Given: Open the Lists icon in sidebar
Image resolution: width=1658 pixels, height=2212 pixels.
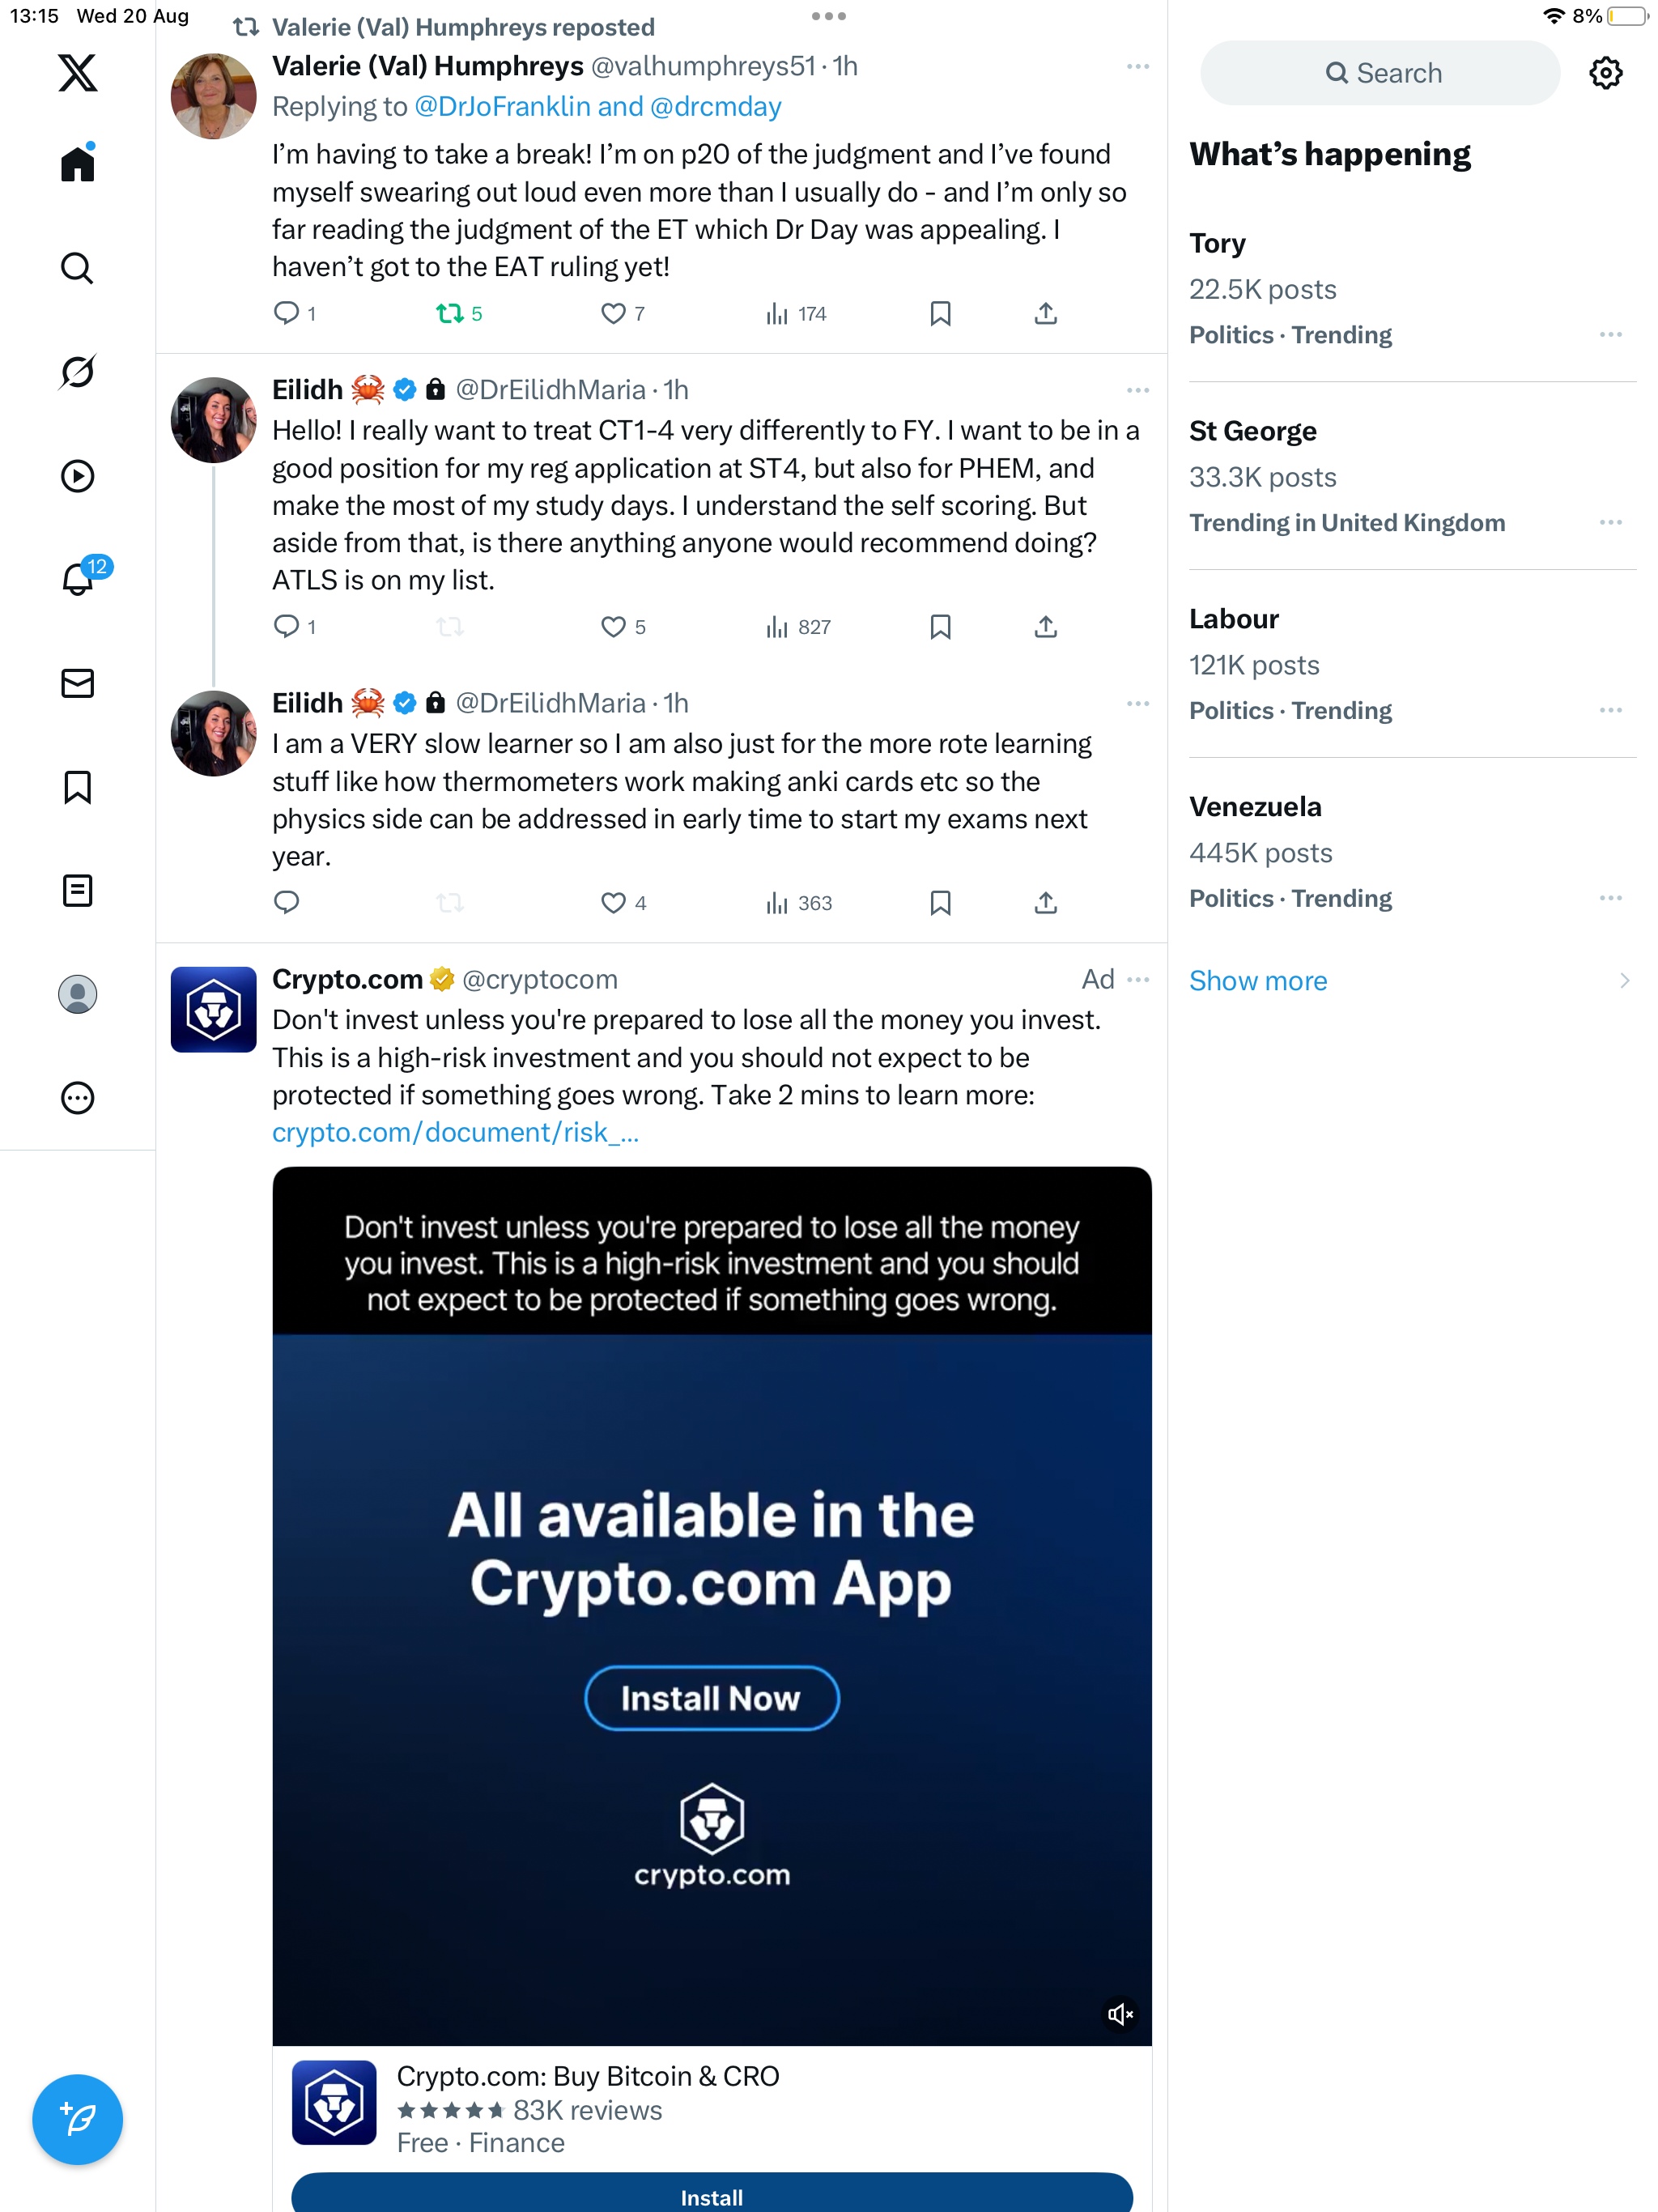Looking at the screenshot, I should coord(77,890).
